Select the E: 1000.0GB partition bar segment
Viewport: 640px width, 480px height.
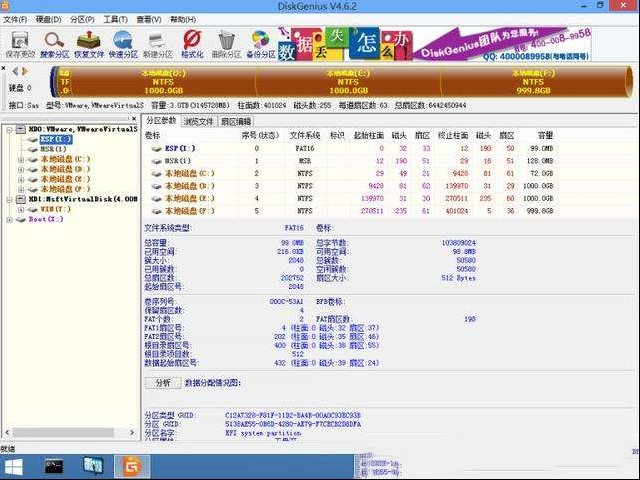(348, 82)
